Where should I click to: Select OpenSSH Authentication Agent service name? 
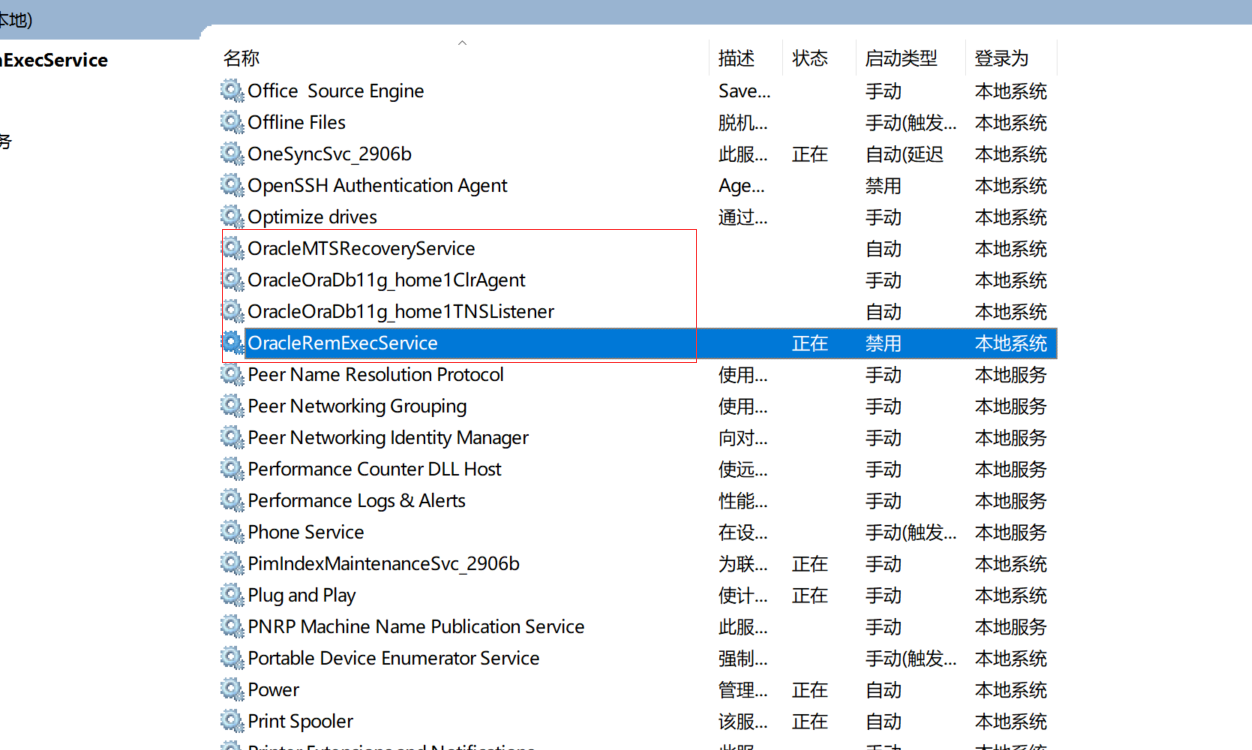coord(378,186)
